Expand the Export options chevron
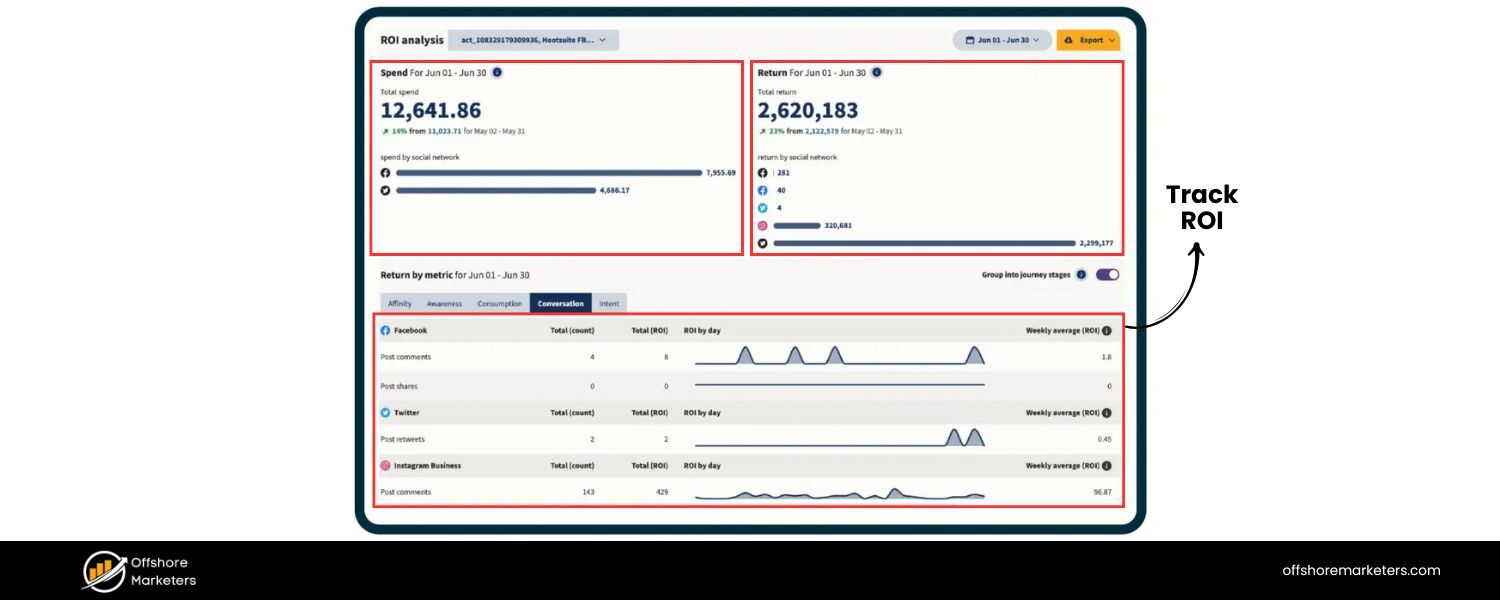The height and width of the screenshot is (600, 1500). coord(1111,40)
